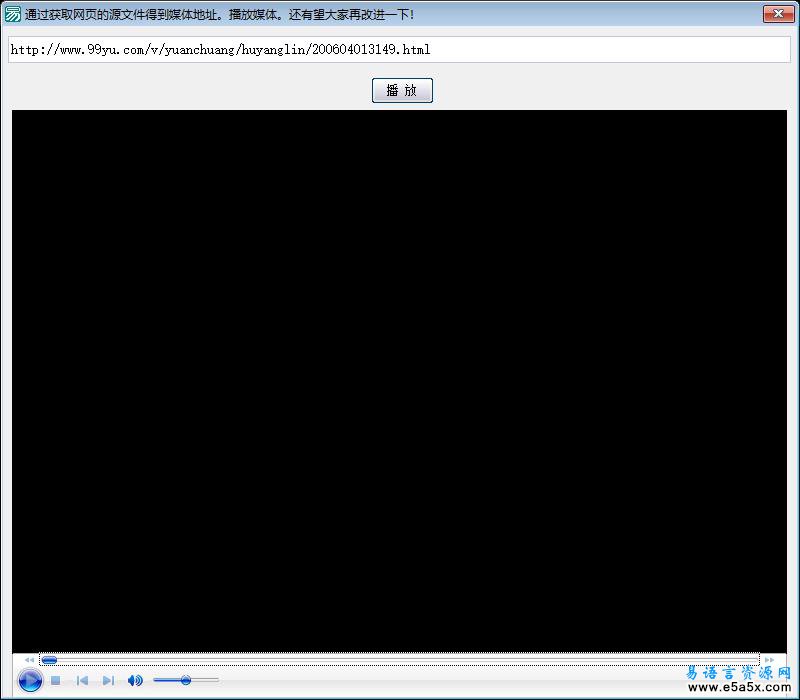Mute audio with the speaker icon

coord(135,680)
